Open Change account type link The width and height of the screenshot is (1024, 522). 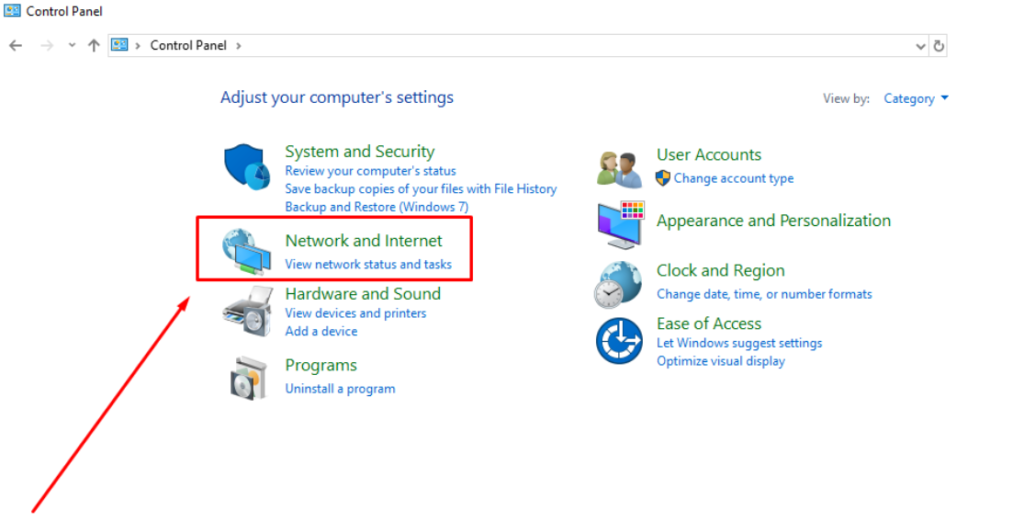(733, 178)
